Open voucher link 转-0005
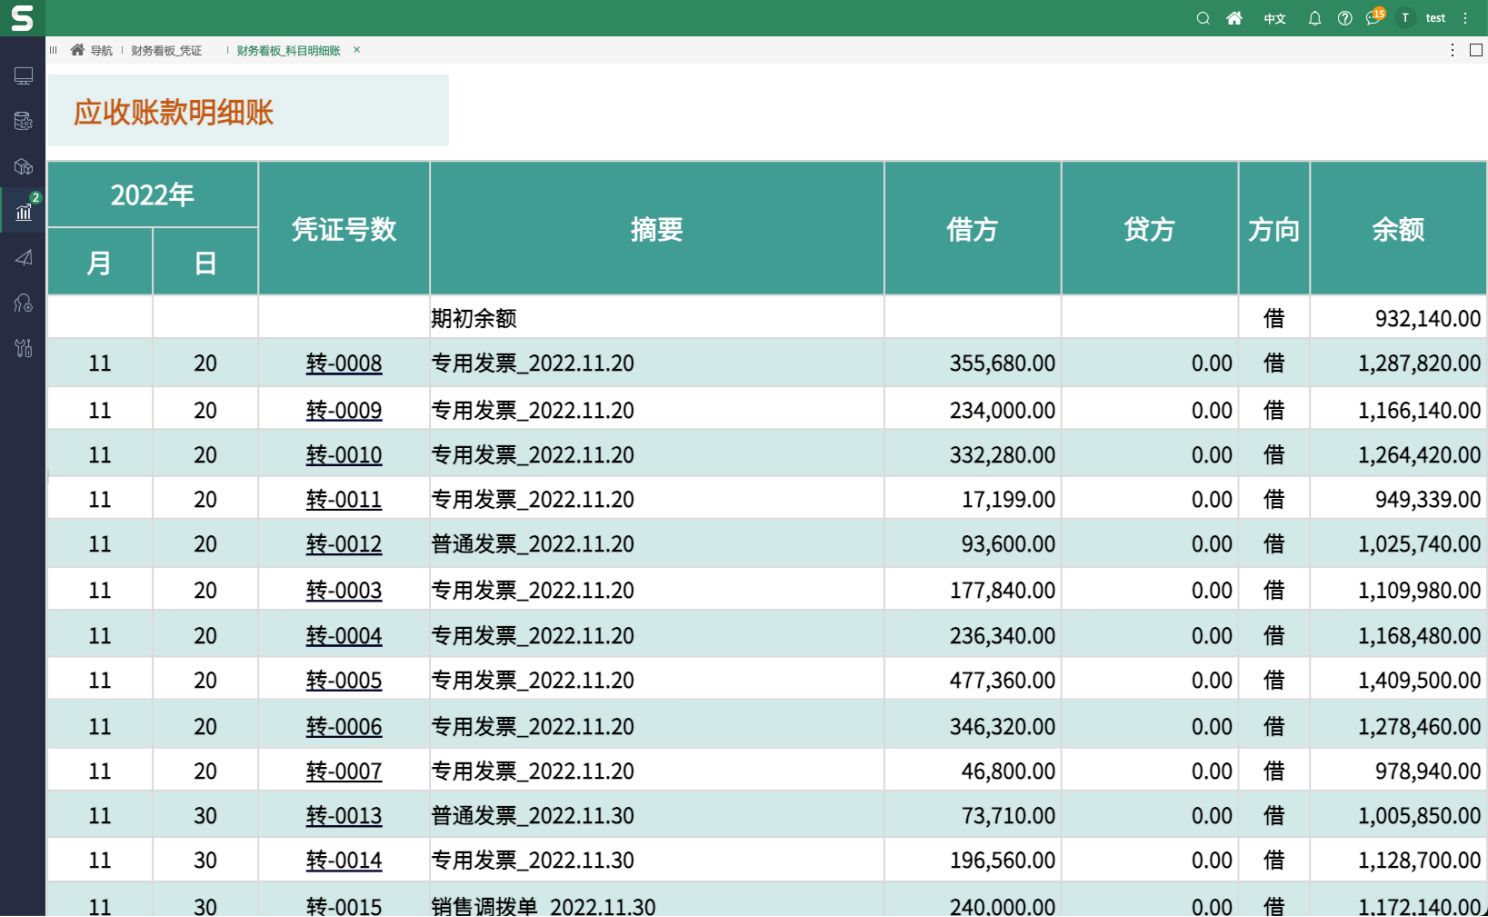The image size is (1488, 917). pos(344,681)
